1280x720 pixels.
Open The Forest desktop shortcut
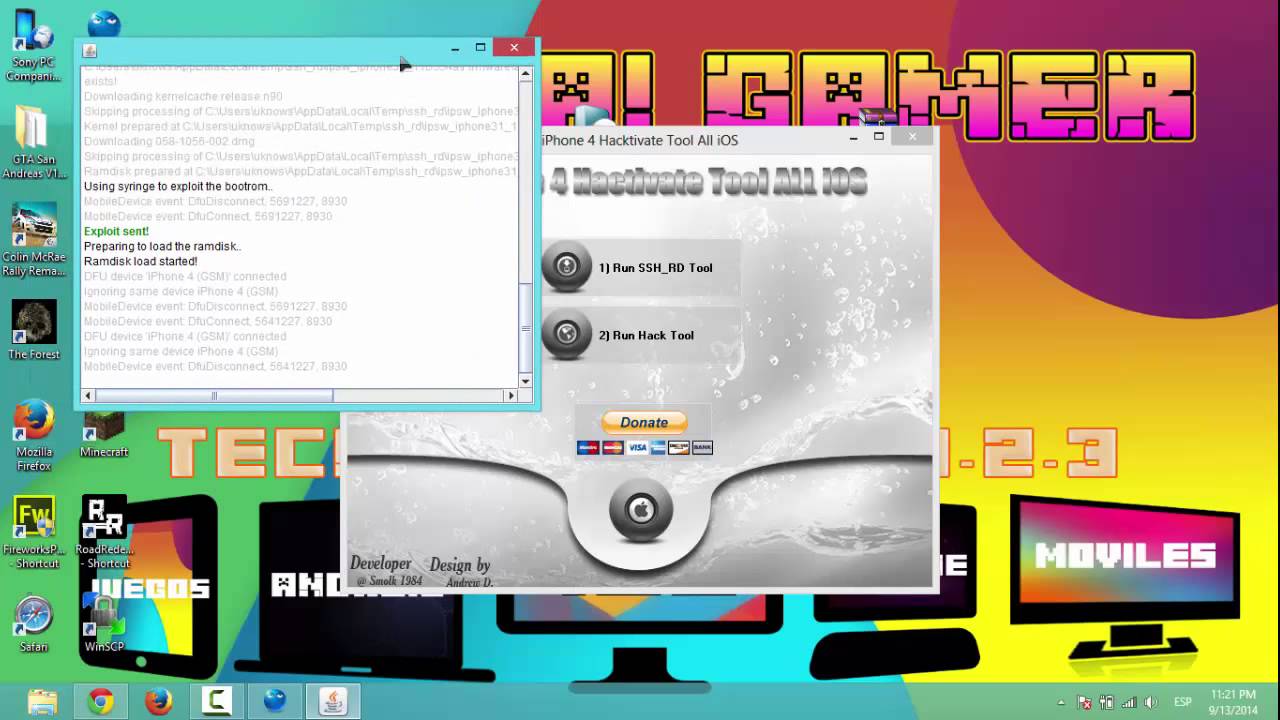coord(33,330)
